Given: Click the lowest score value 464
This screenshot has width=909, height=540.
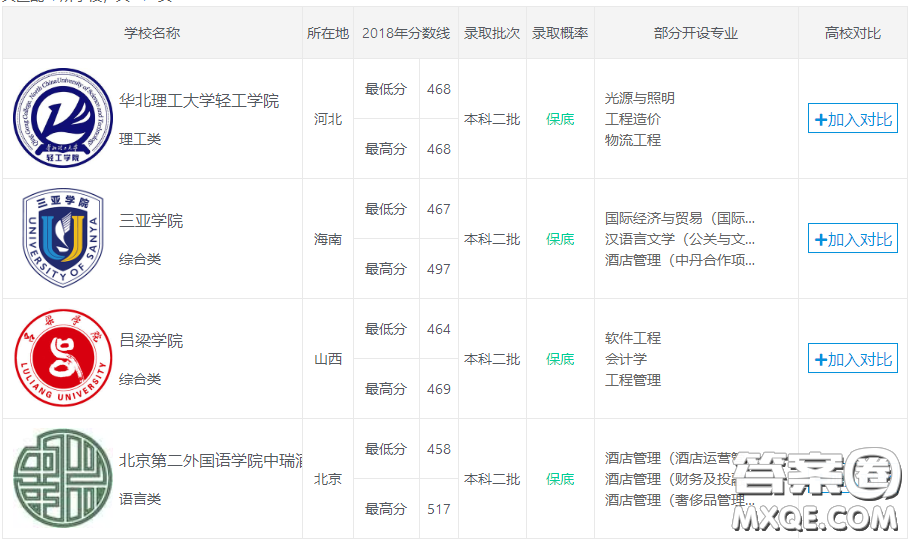Looking at the screenshot, I should click(x=439, y=329).
